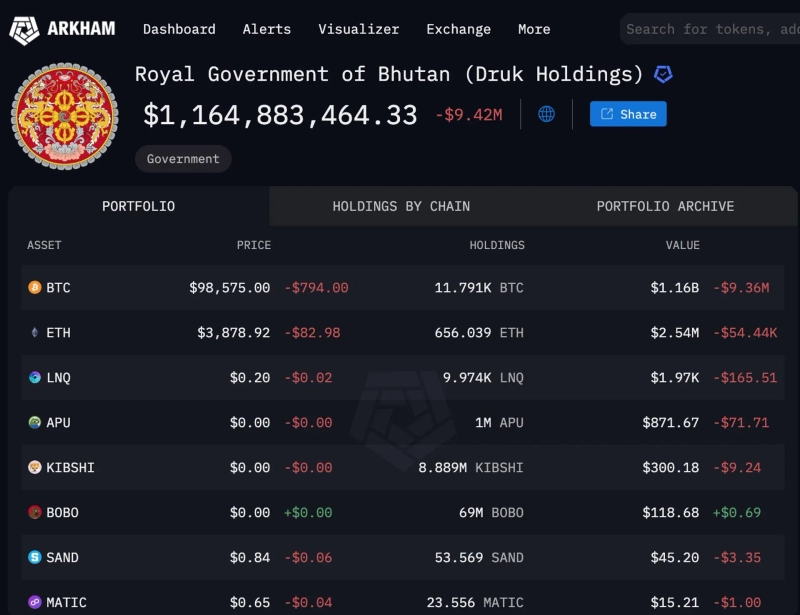Open the globe website icon

[x=547, y=114]
